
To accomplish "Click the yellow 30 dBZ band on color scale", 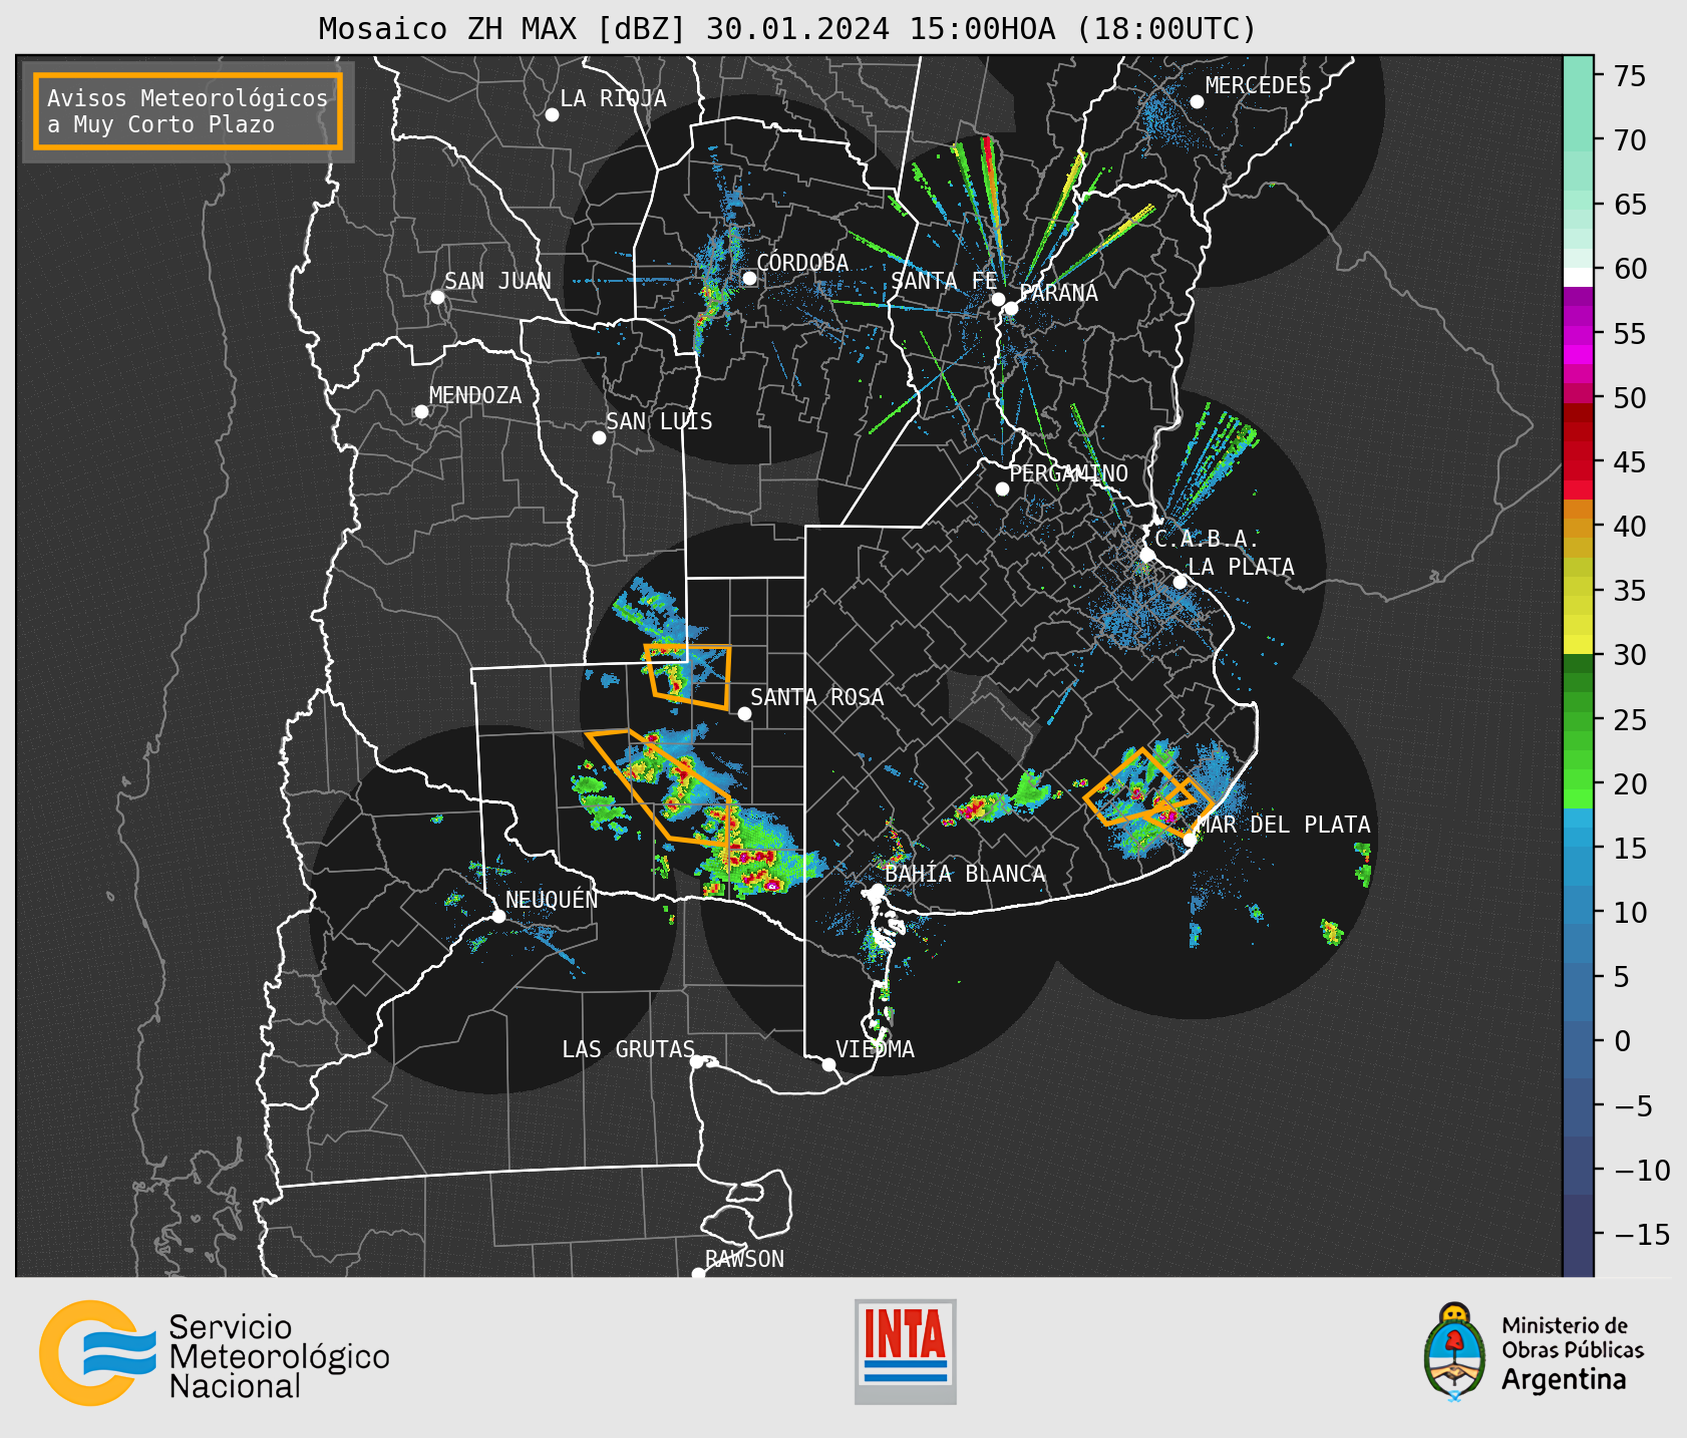I will point(1578,645).
